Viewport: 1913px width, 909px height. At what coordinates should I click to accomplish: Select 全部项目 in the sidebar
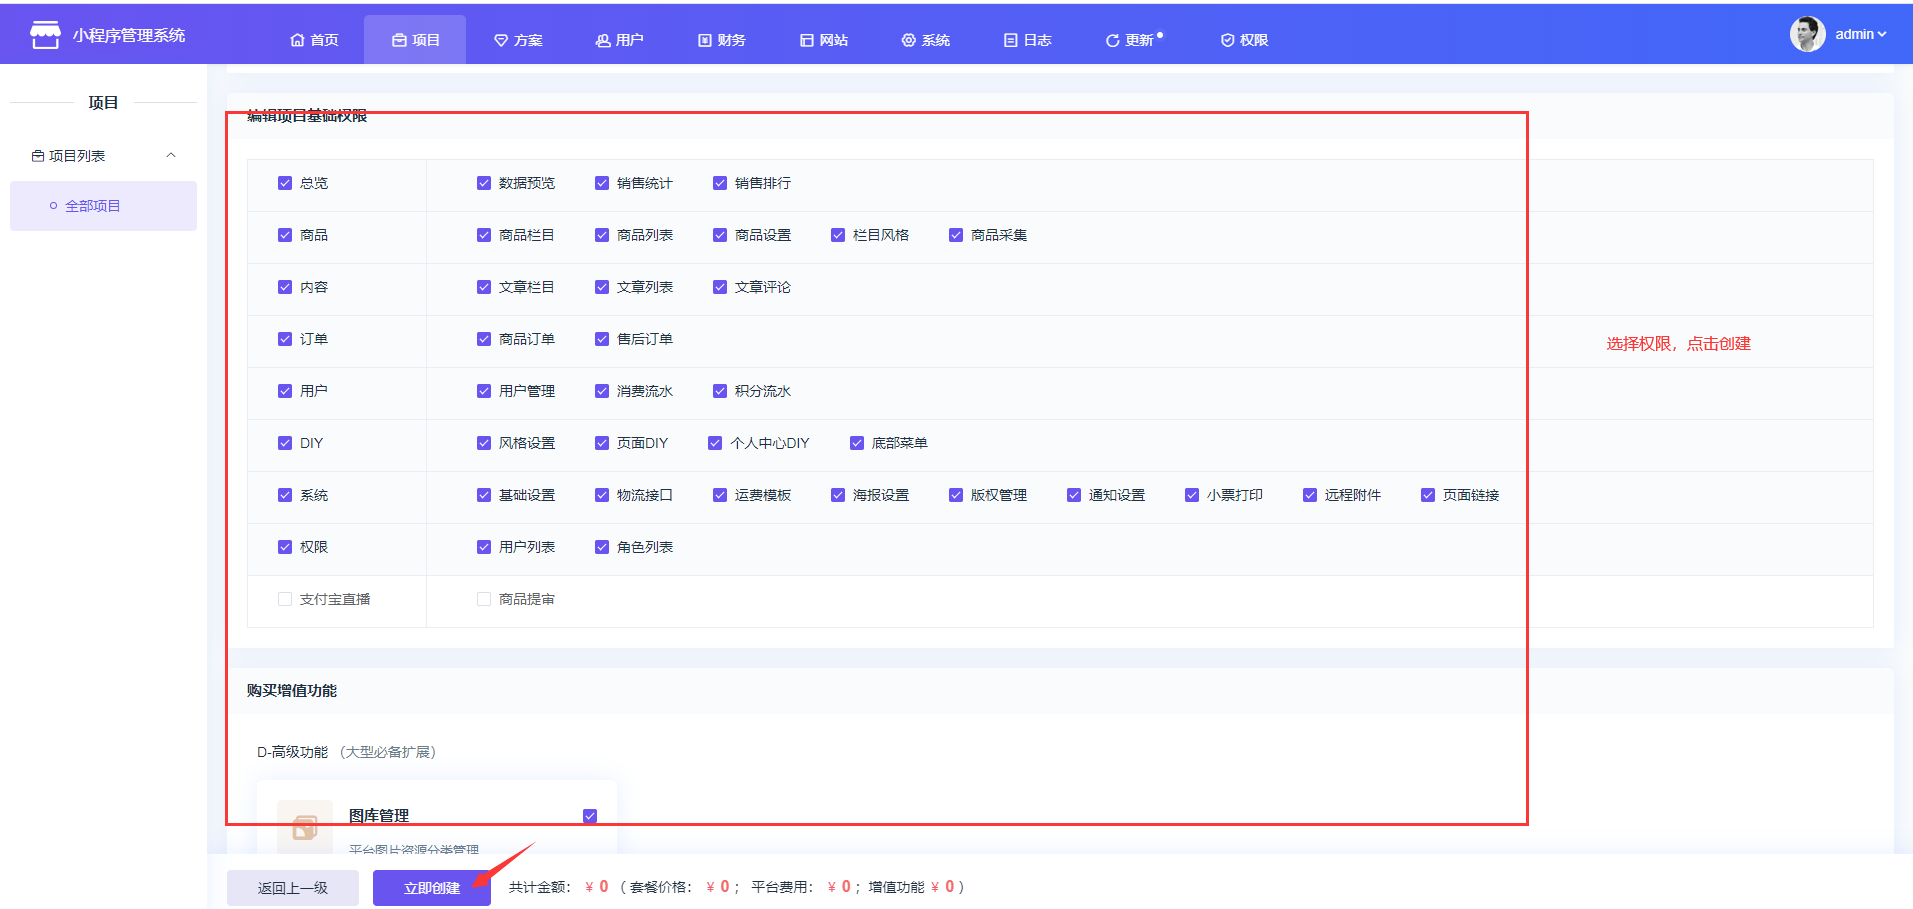coord(92,206)
